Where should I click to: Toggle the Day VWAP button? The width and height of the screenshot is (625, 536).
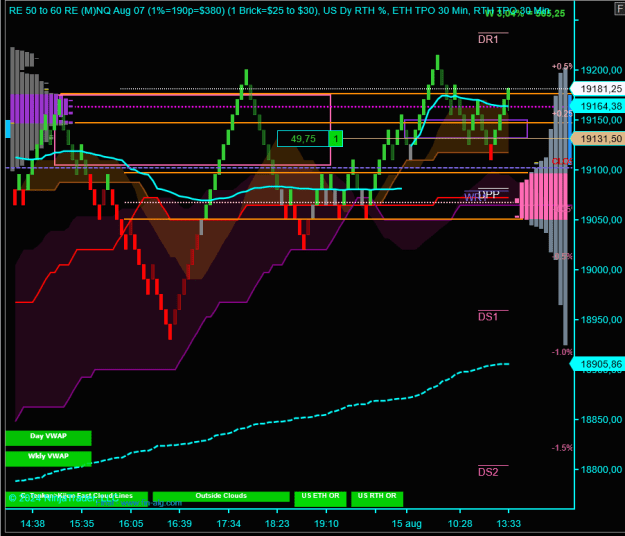pos(48,438)
